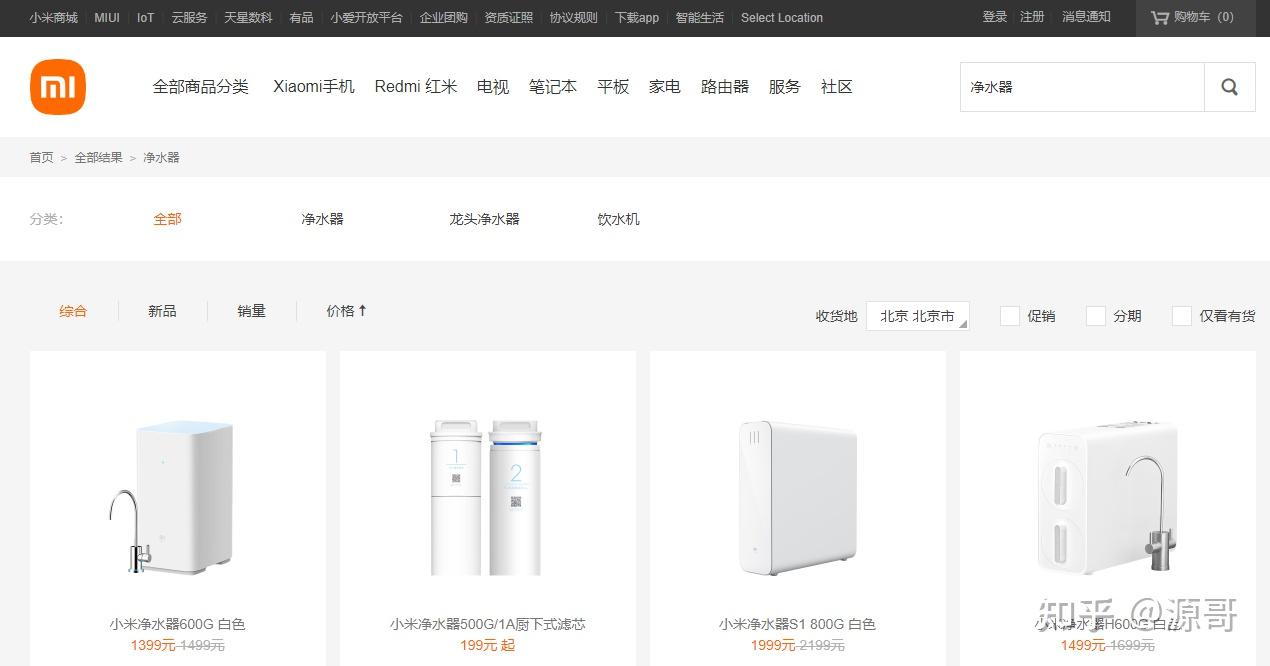Select the 综合 sort tab
Viewport: 1270px width, 666px height.
pyautogui.click(x=73, y=311)
